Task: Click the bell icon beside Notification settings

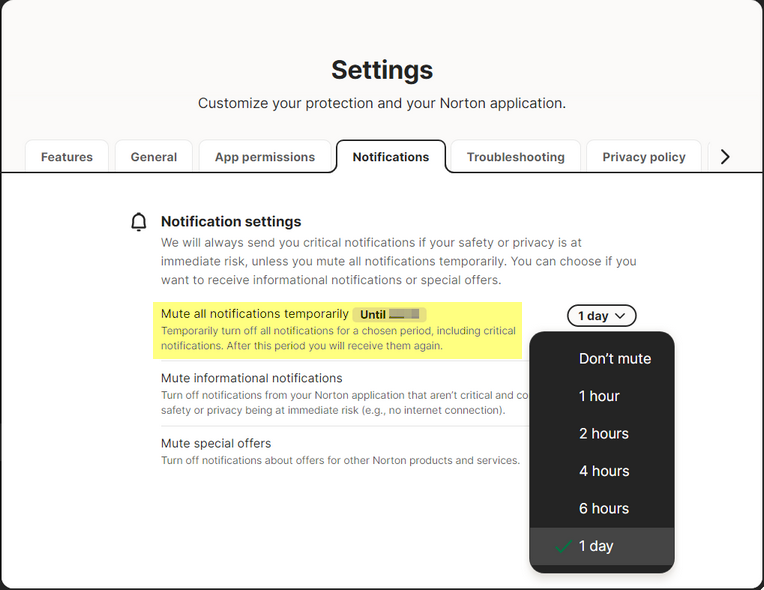Action: 139,222
